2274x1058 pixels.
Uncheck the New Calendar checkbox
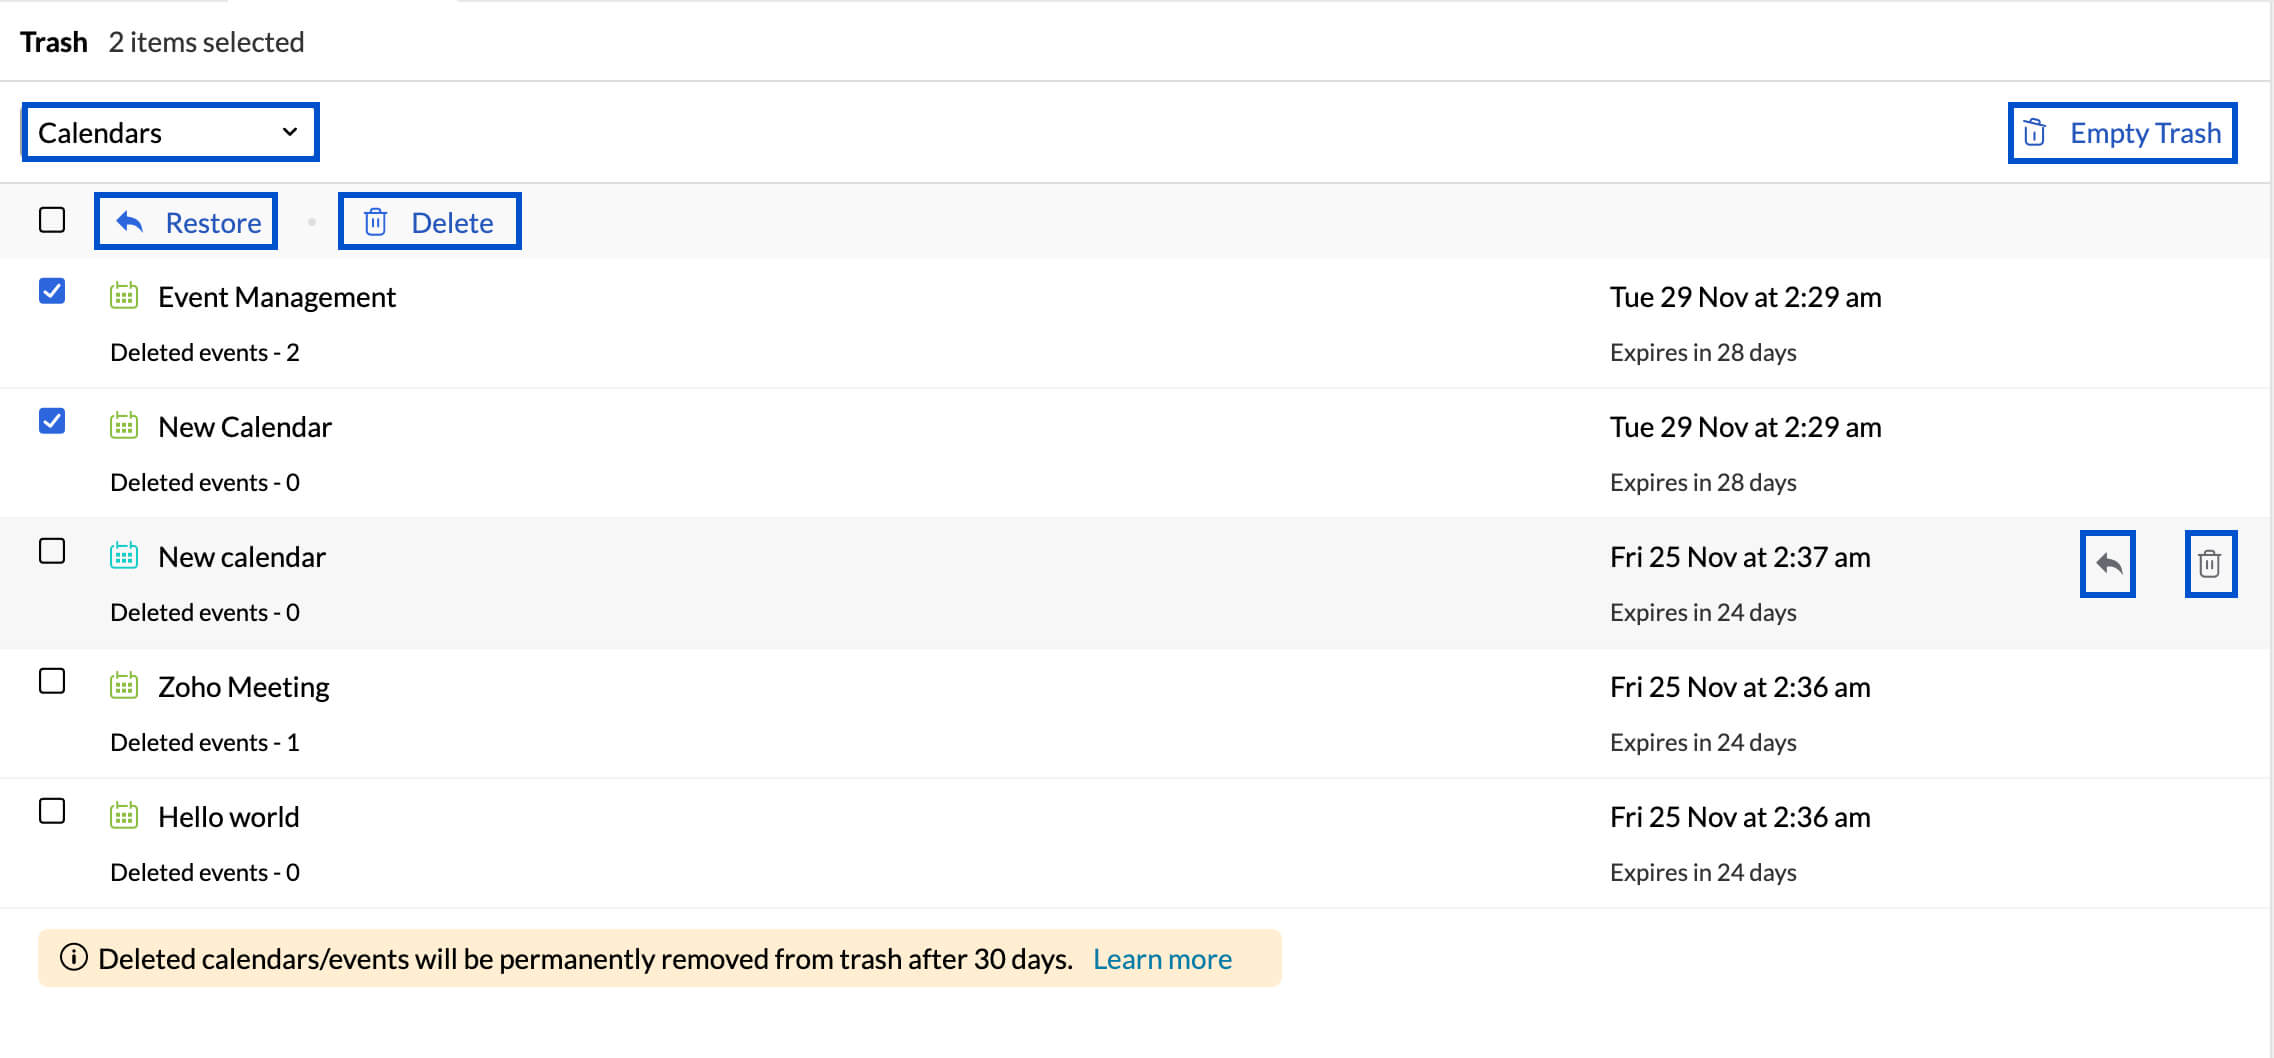52,421
